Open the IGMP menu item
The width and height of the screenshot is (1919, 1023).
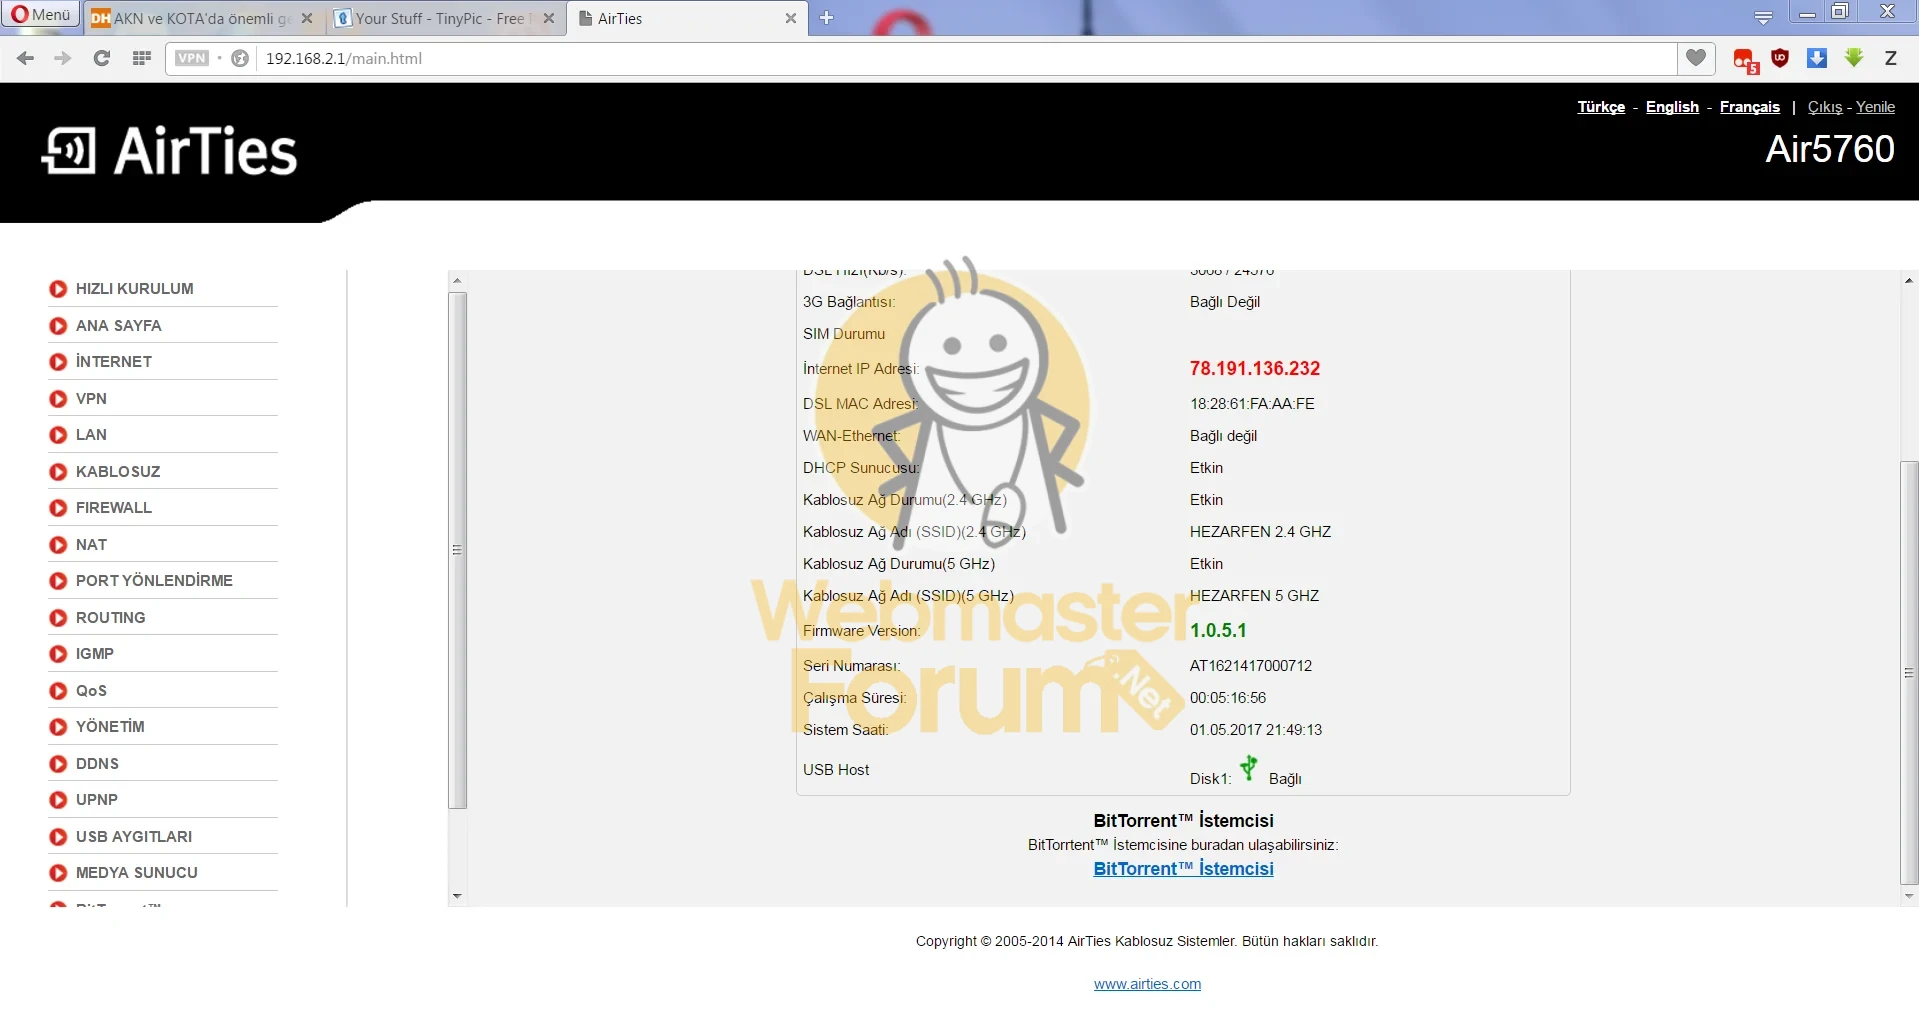click(x=94, y=654)
